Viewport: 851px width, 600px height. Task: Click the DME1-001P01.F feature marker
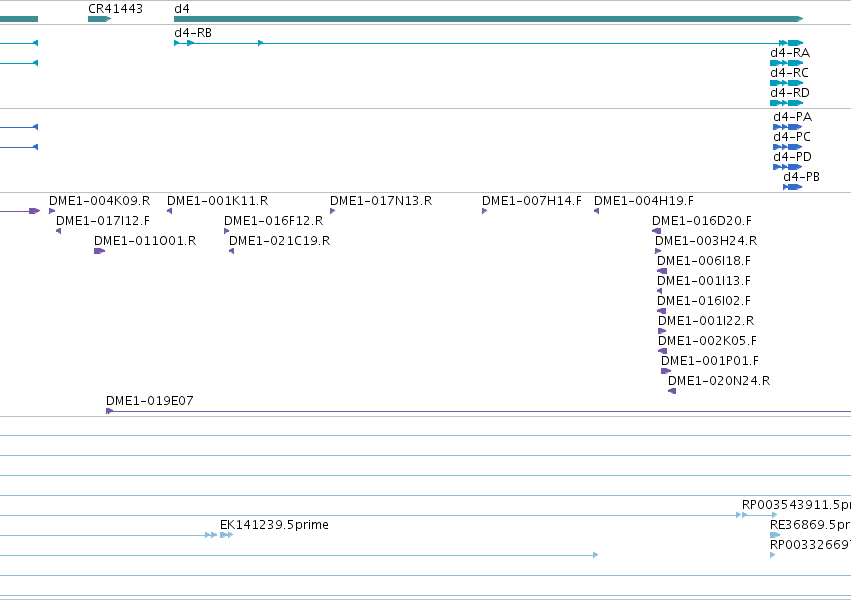pos(666,371)
